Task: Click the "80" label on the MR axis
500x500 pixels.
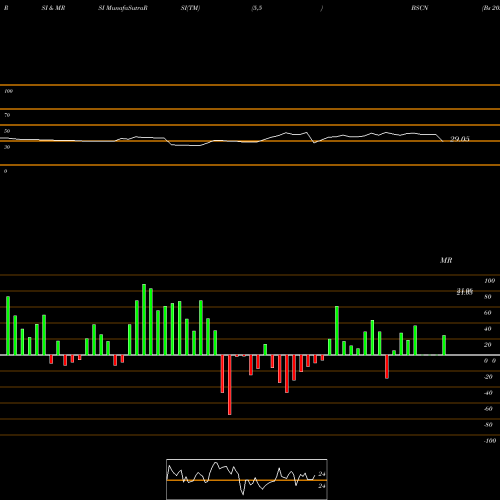Action: 488,297
